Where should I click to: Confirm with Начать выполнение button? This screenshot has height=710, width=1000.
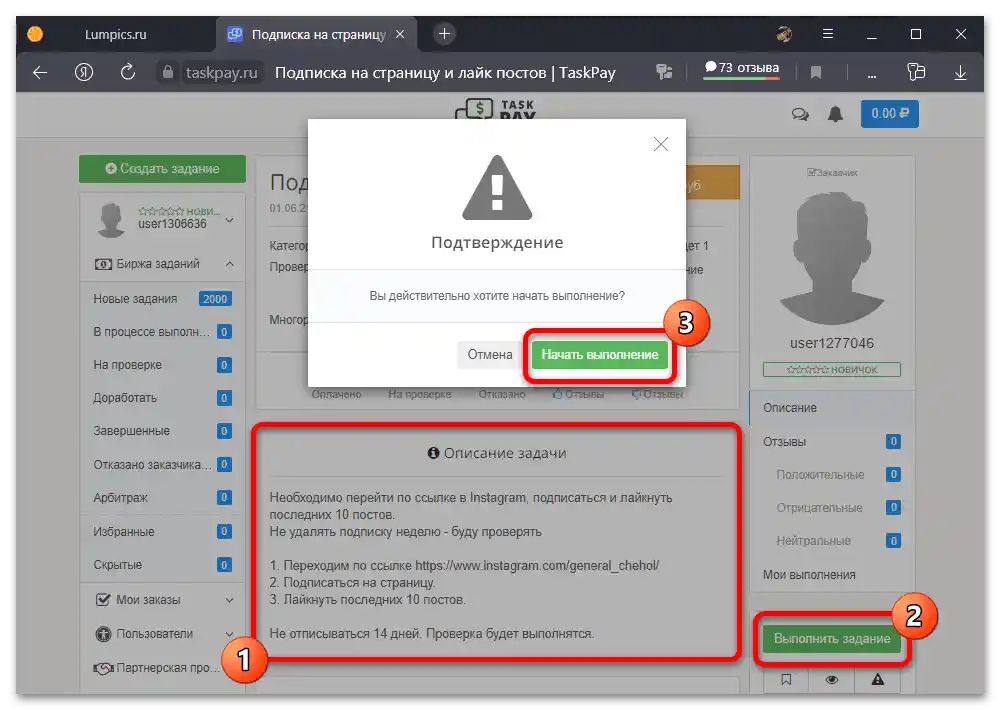click(599, 355)
